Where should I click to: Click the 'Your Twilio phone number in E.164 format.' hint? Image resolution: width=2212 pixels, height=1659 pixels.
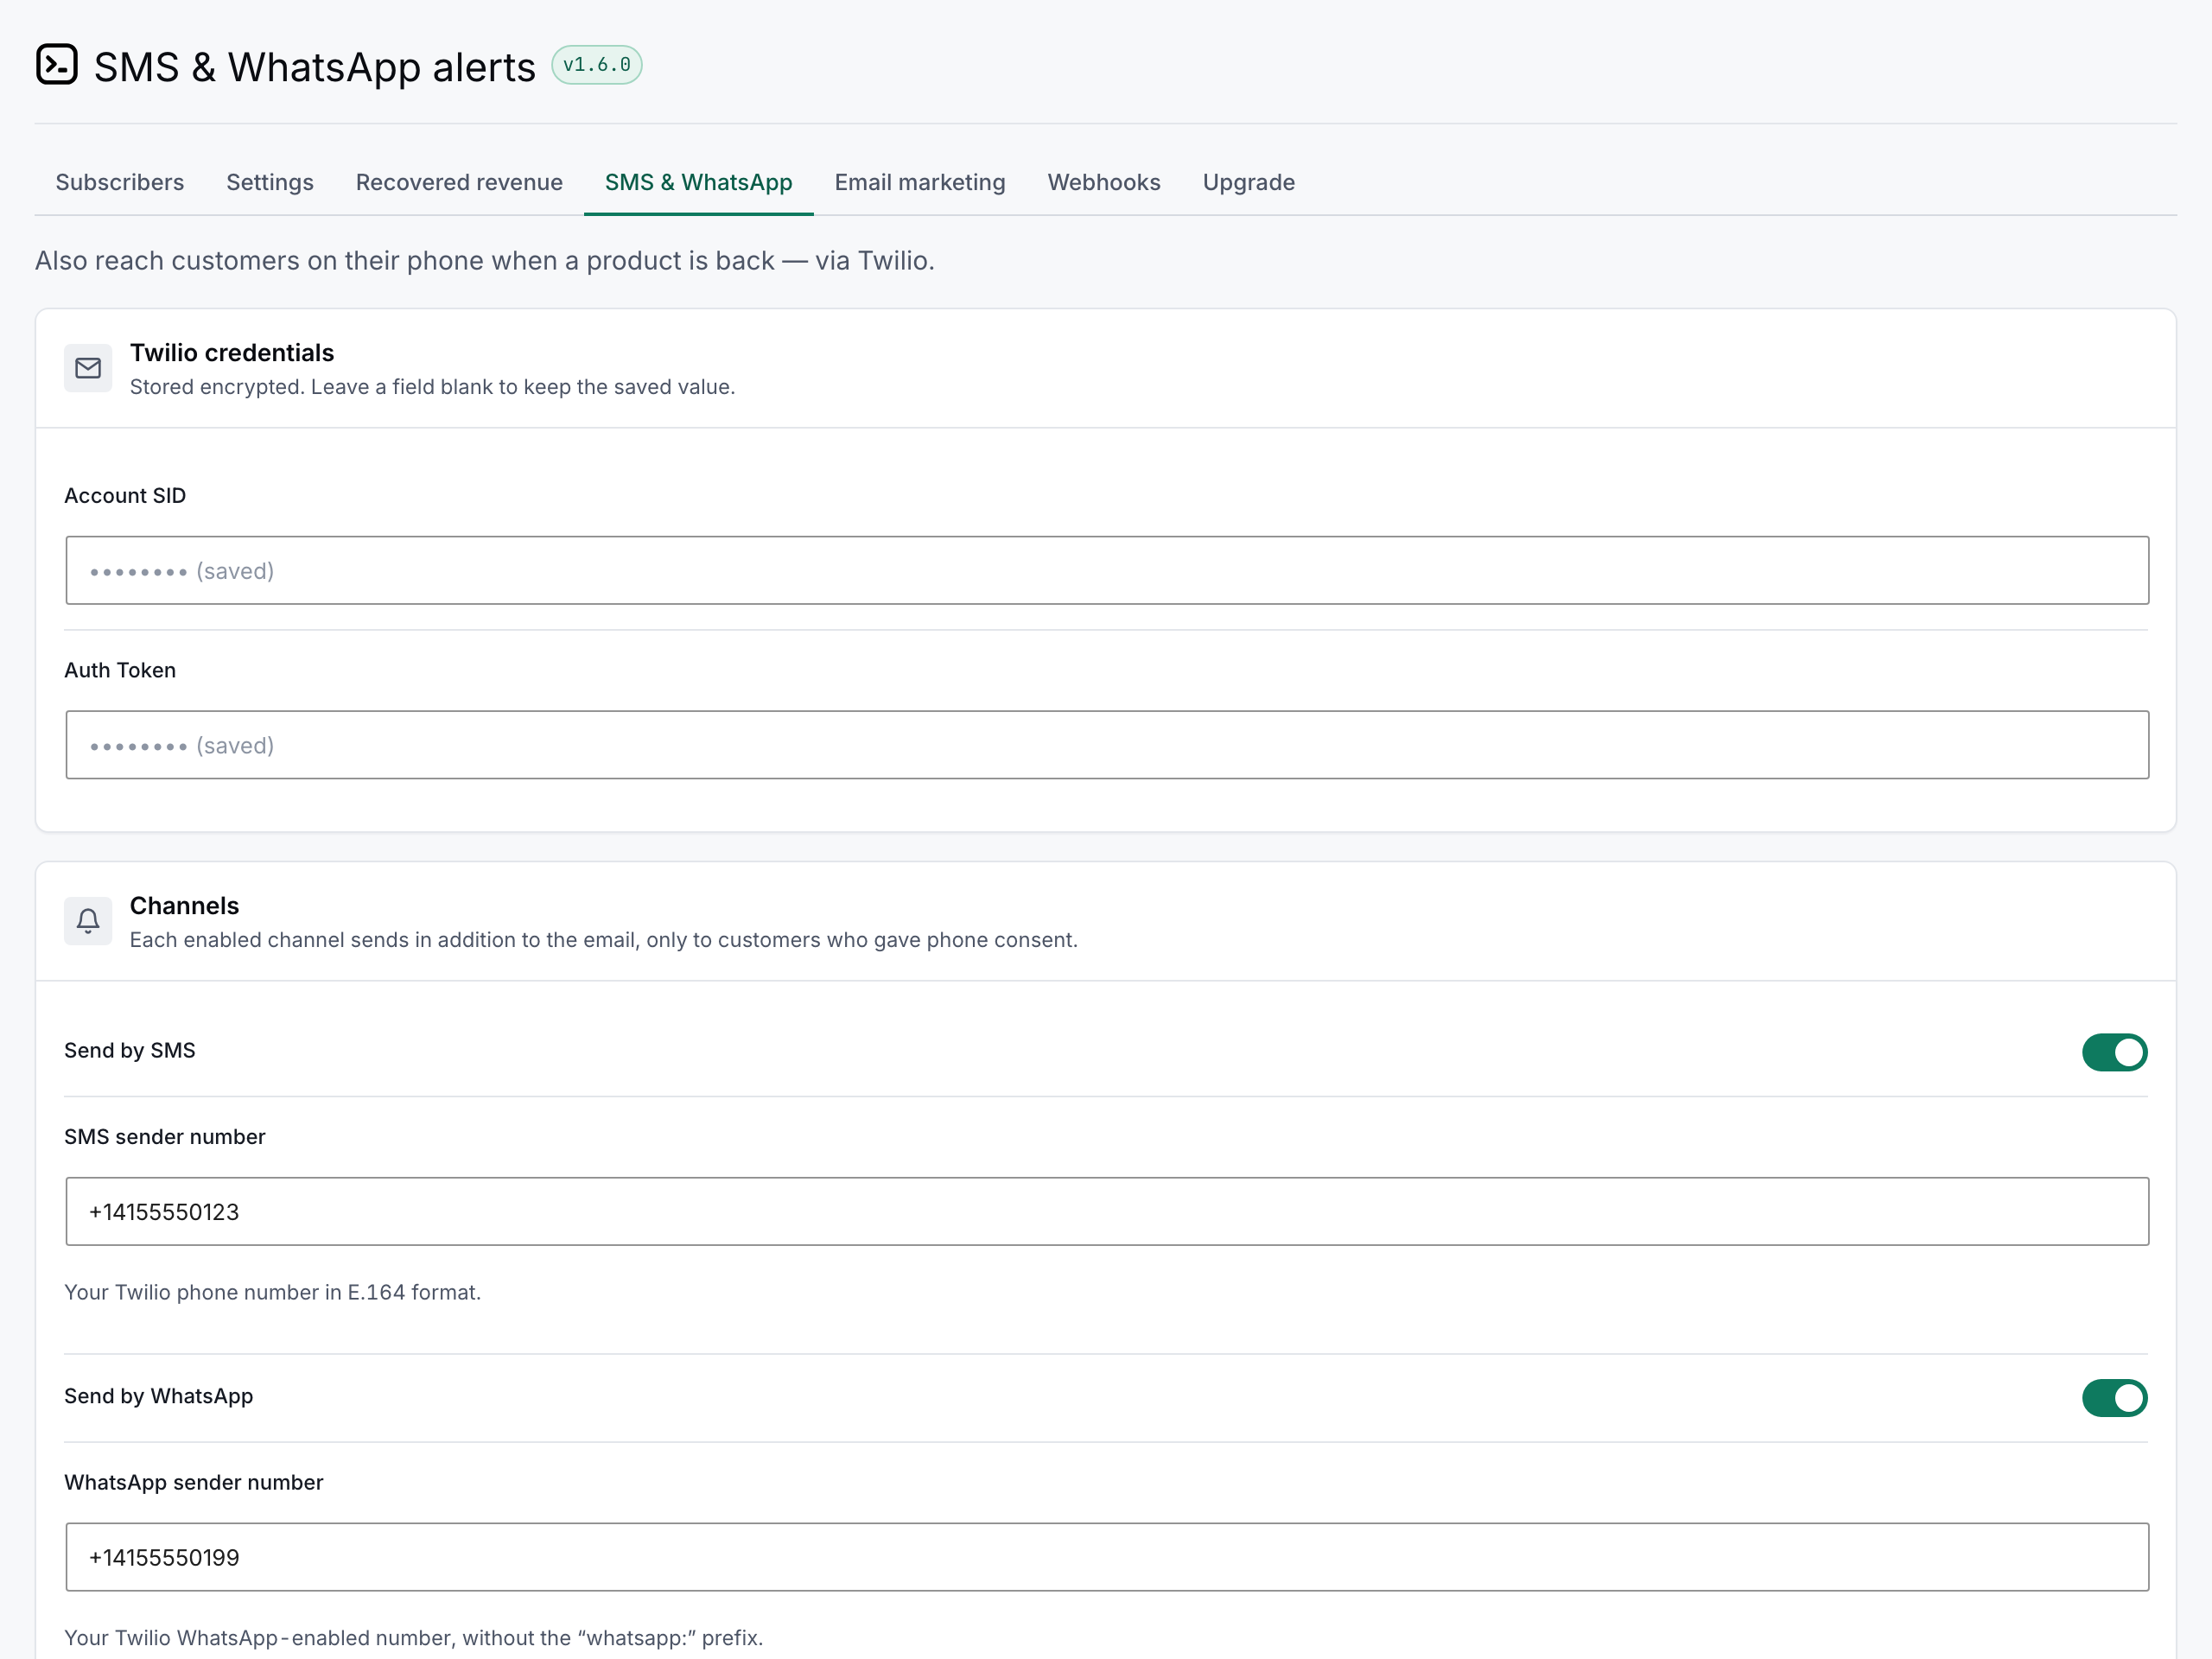point(273,1292)
